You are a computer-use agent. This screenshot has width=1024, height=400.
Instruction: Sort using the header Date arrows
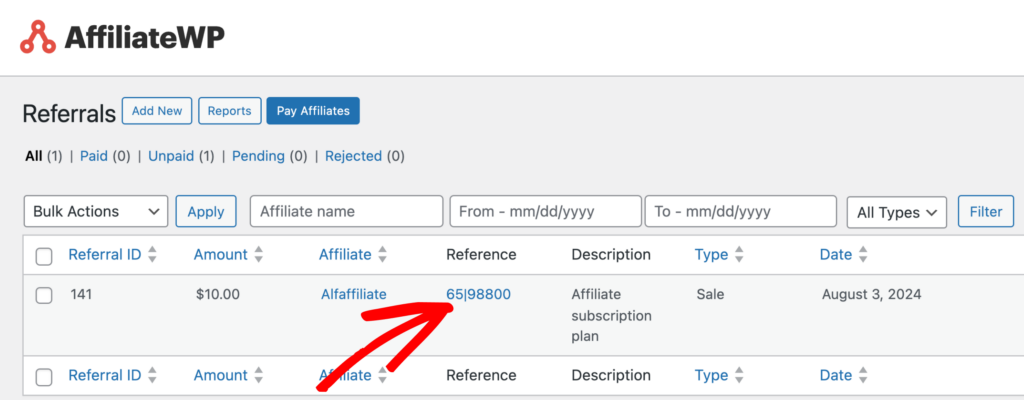tap(863, 255)
